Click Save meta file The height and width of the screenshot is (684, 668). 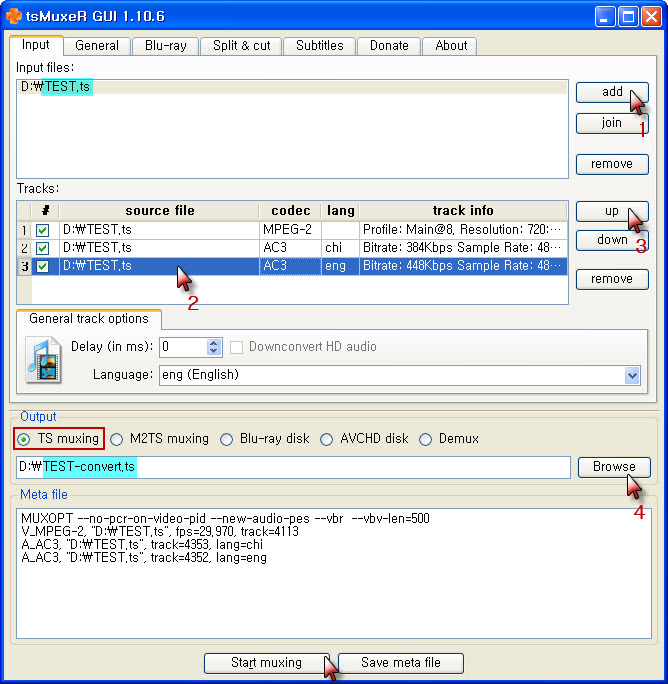pyautogui.click(x=401, y=663)
